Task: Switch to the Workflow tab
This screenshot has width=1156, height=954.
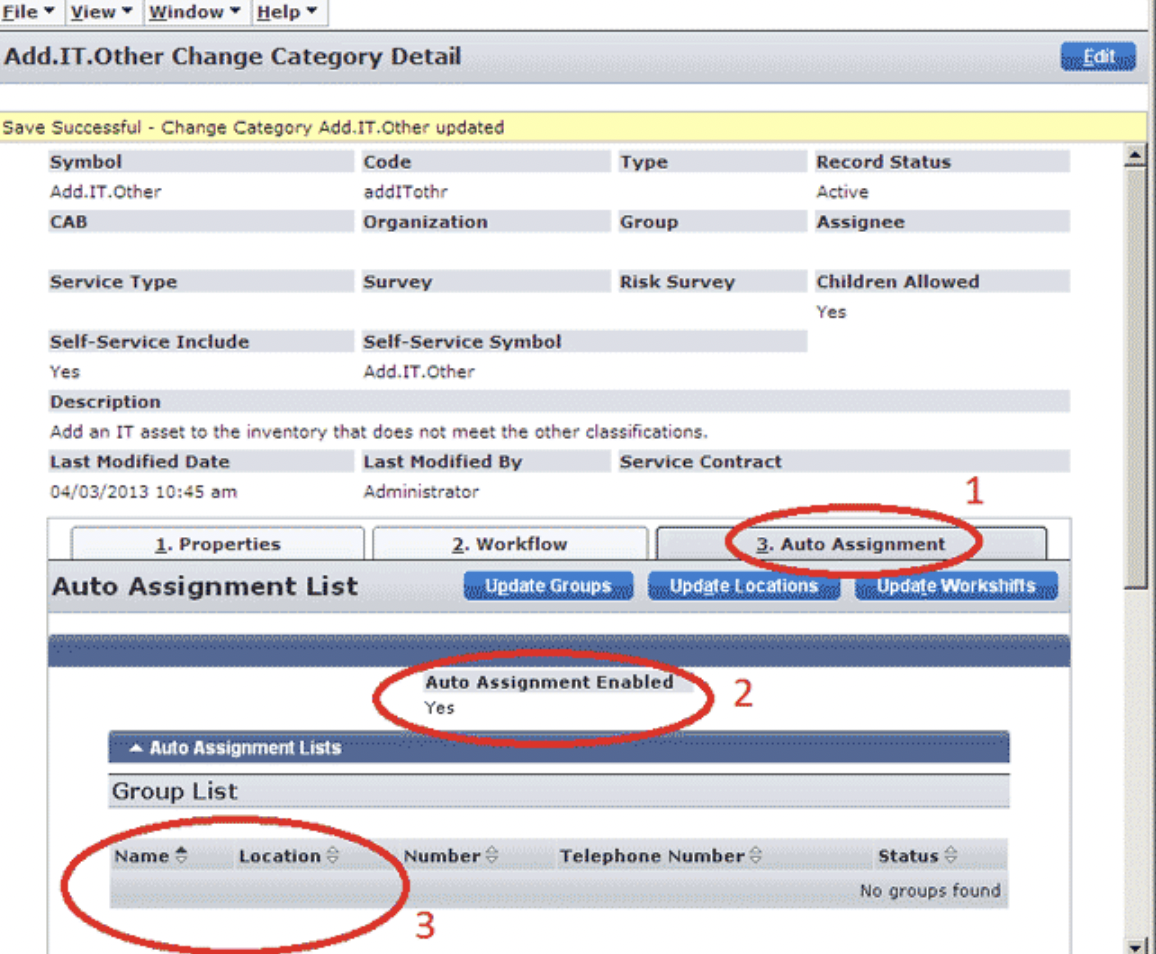Action: coord(510,545)
